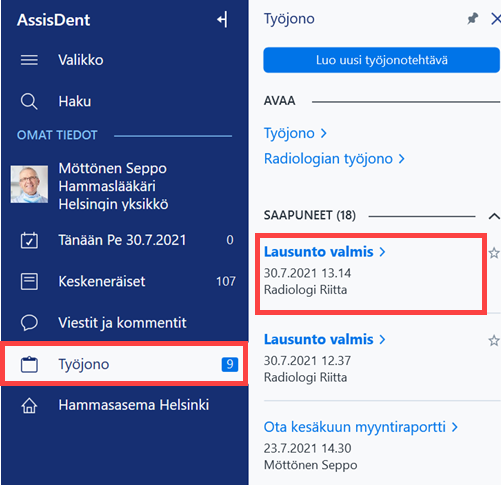The image size is (501, 485).
Task: Click Möttönen Seppo profile photo
Action: click(x=29, y=184)
